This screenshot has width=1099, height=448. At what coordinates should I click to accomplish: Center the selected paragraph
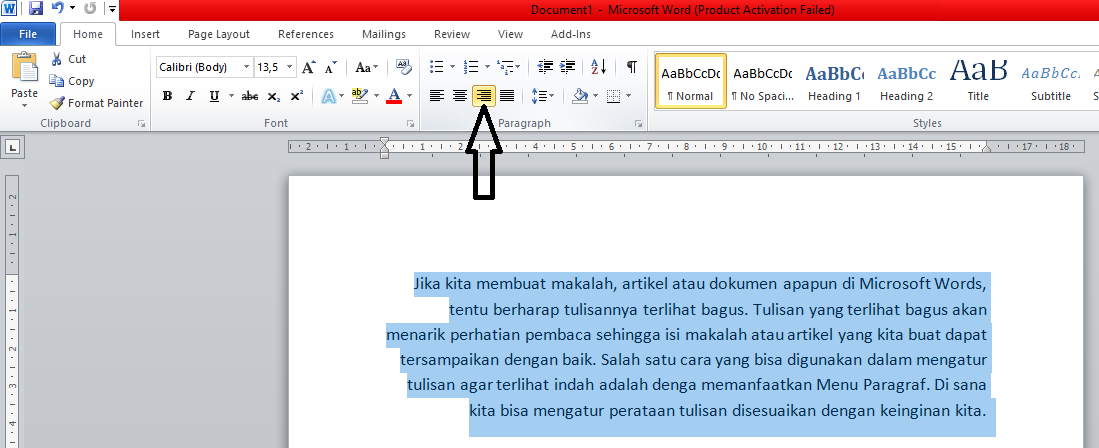[x=460, y=96]
